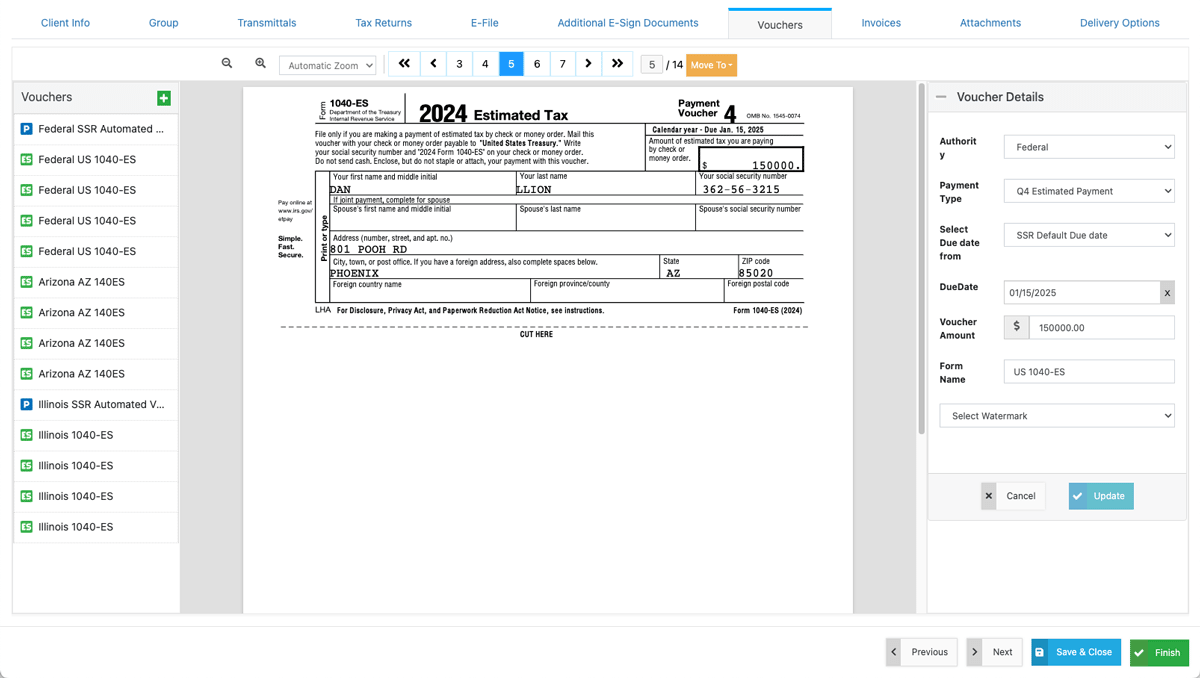The width and height of the screenshot is (1200, 678).
Task: Click the green add voucher plus icon
Action: pos(164,98)
